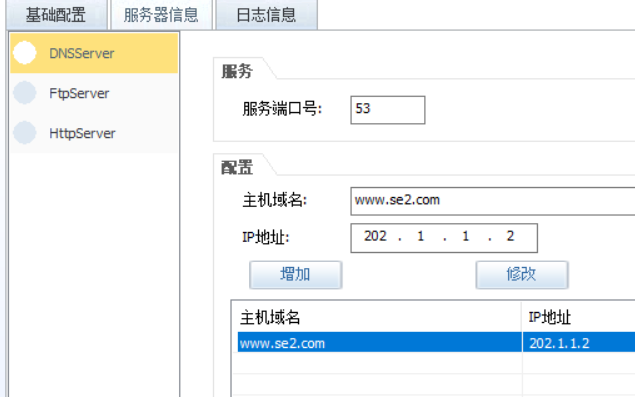Open the 服务器信息 tab
The image size is (635, 397).
click(161, 15)
